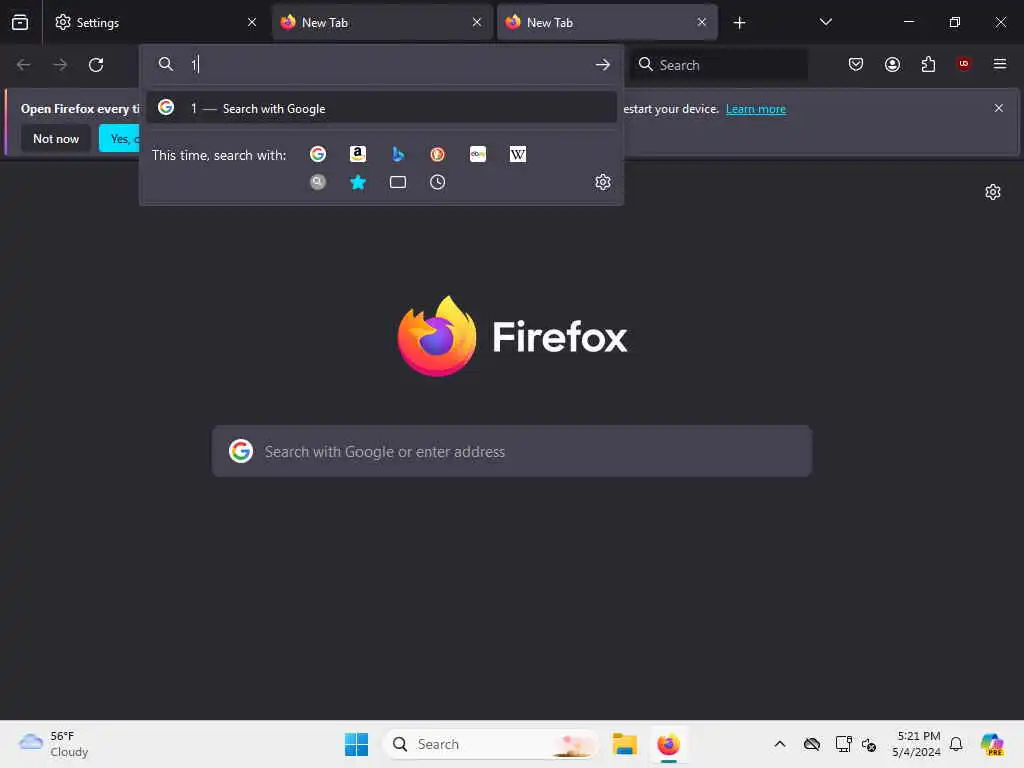Search this time with DuckDuckGo icon
Viewport: 1024px width, 768px height.
point(438,154)
